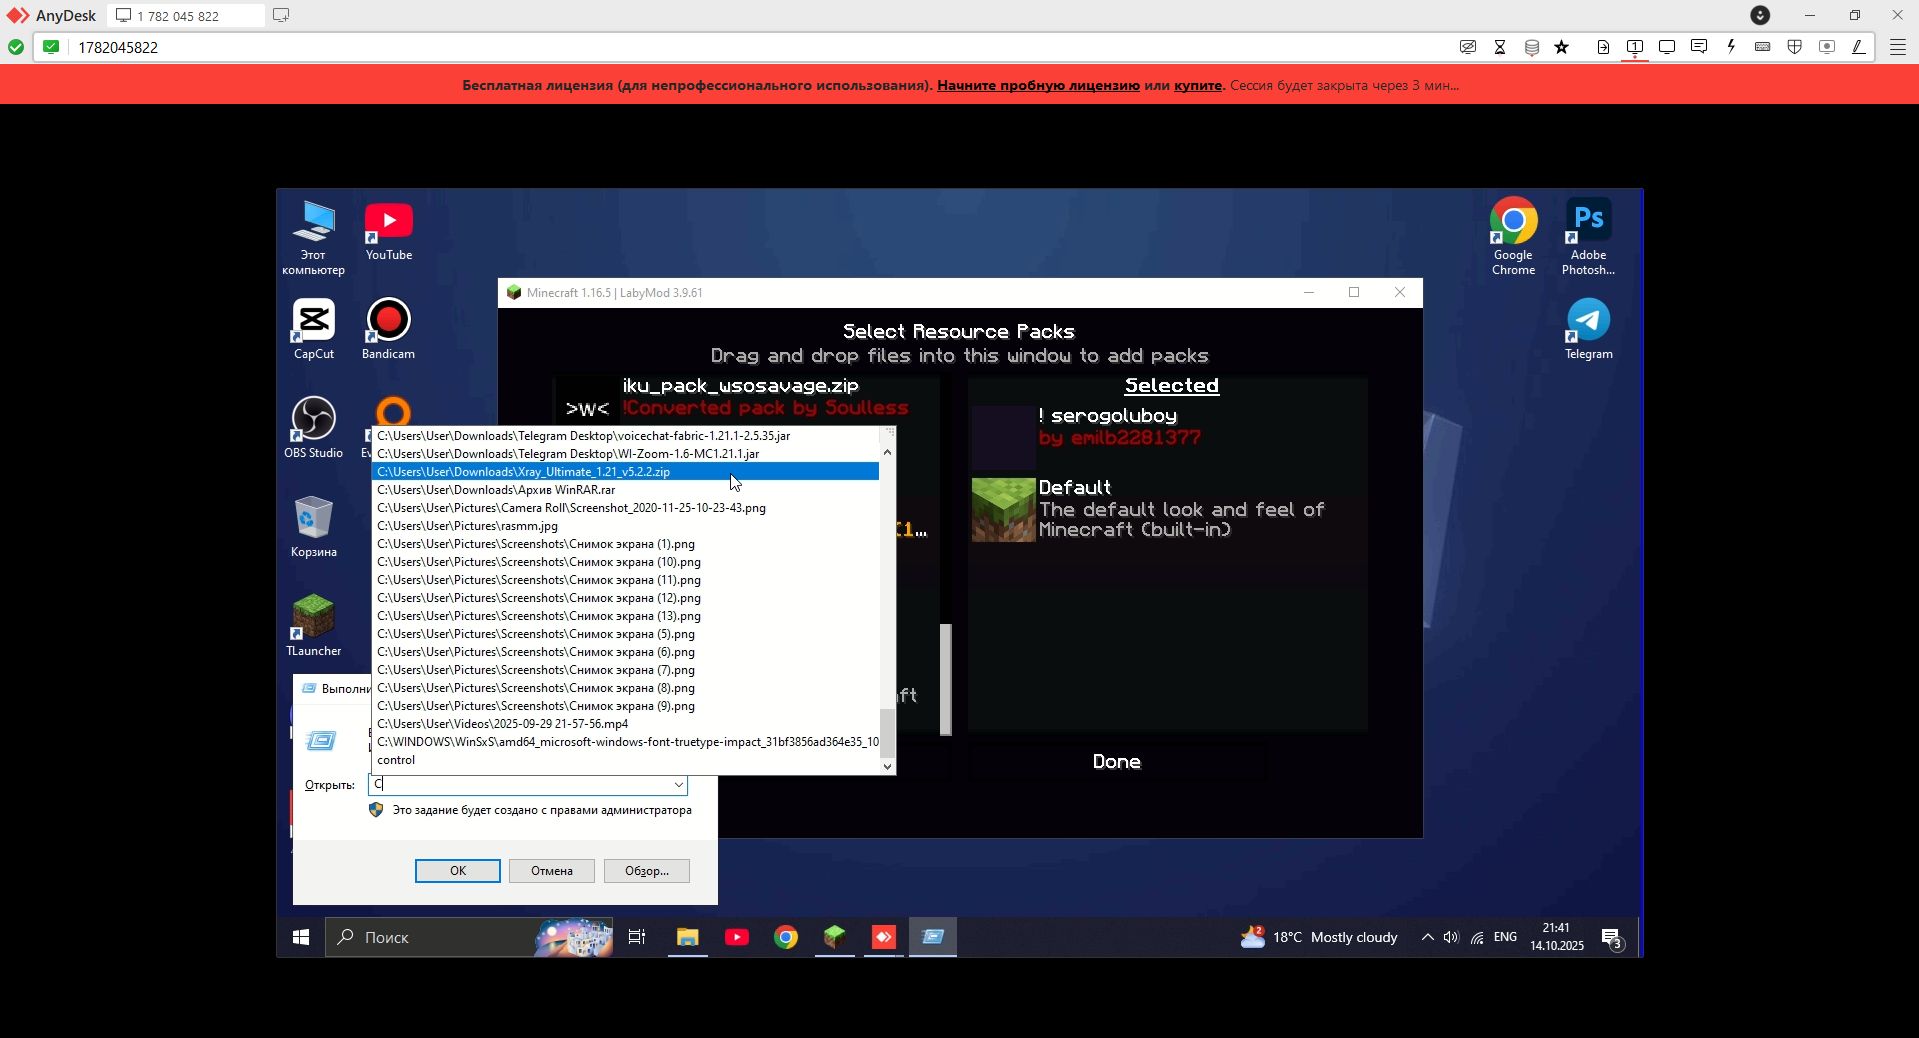The image size is (1919, 1038).
Task: Click the Открыть text input field
Action: (520, 785)
